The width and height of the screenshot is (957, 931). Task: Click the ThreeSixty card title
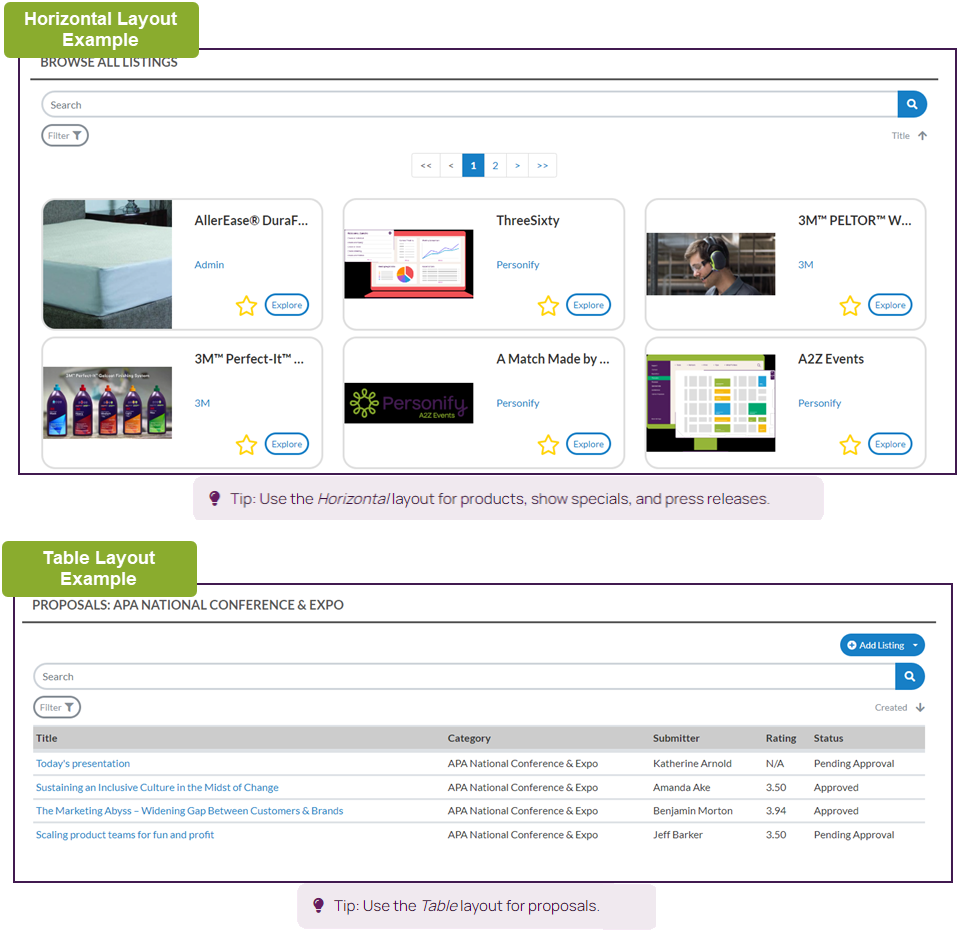point(528,220)
